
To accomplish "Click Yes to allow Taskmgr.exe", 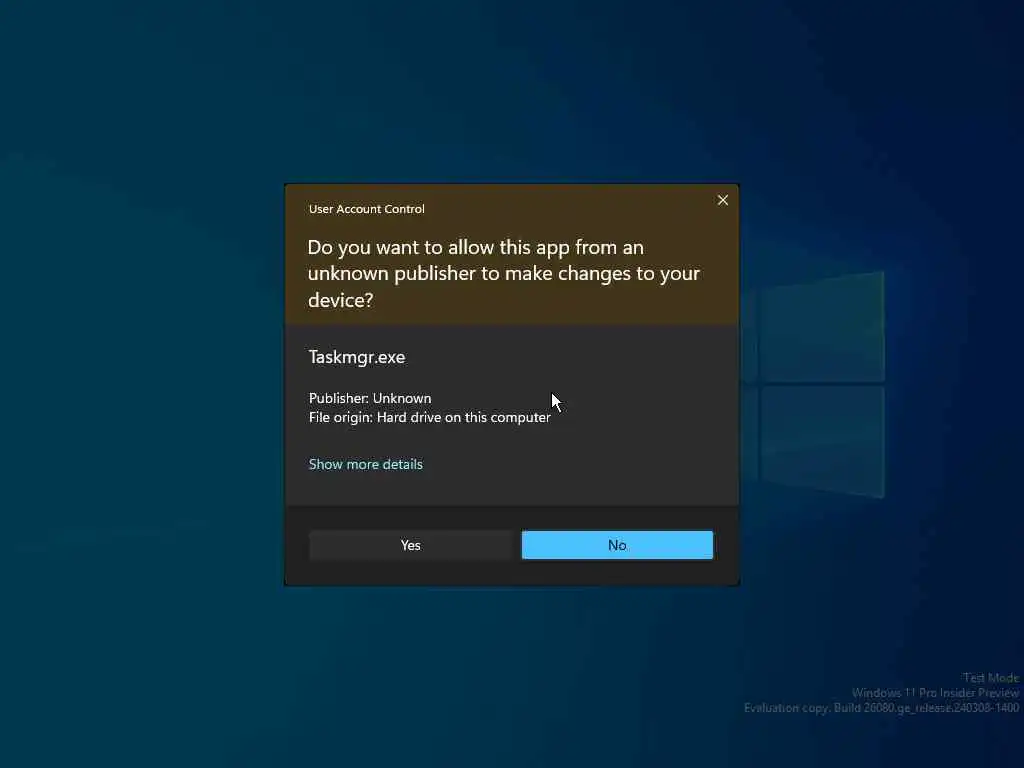I will pos(410,545).
